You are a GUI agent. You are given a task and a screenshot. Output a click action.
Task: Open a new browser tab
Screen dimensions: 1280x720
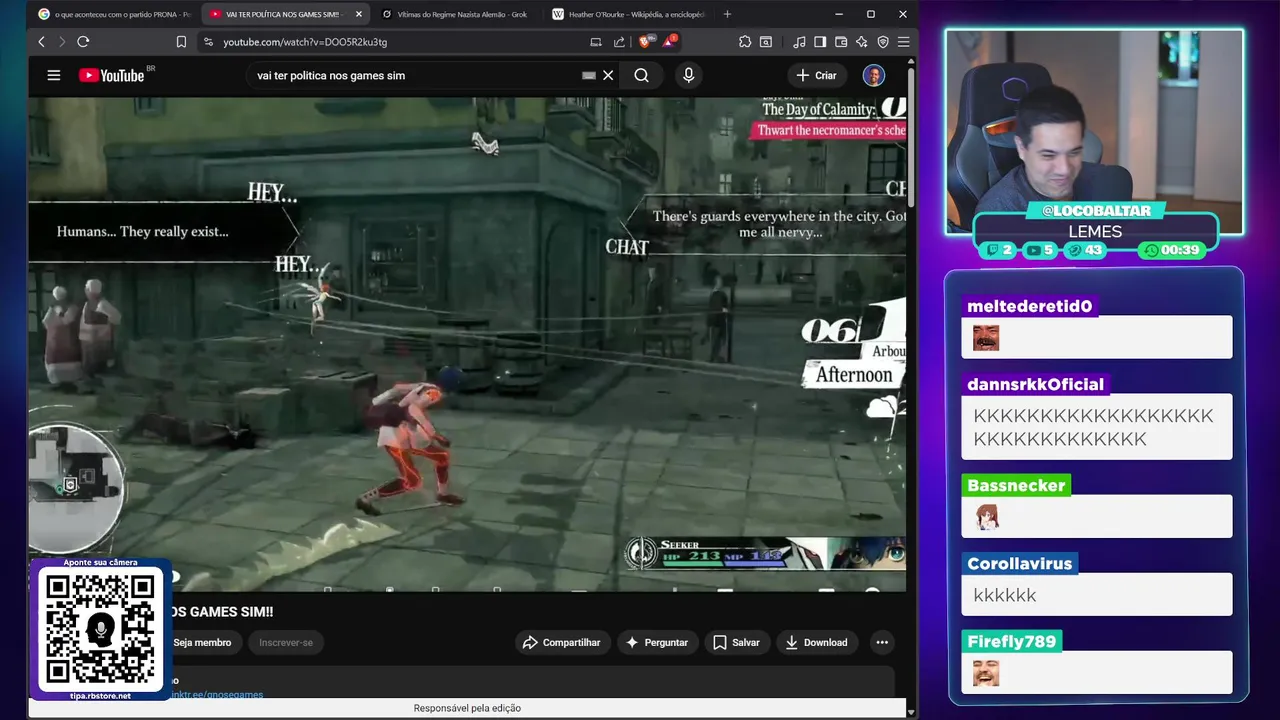pyautogui.click(x=727, y=14)
